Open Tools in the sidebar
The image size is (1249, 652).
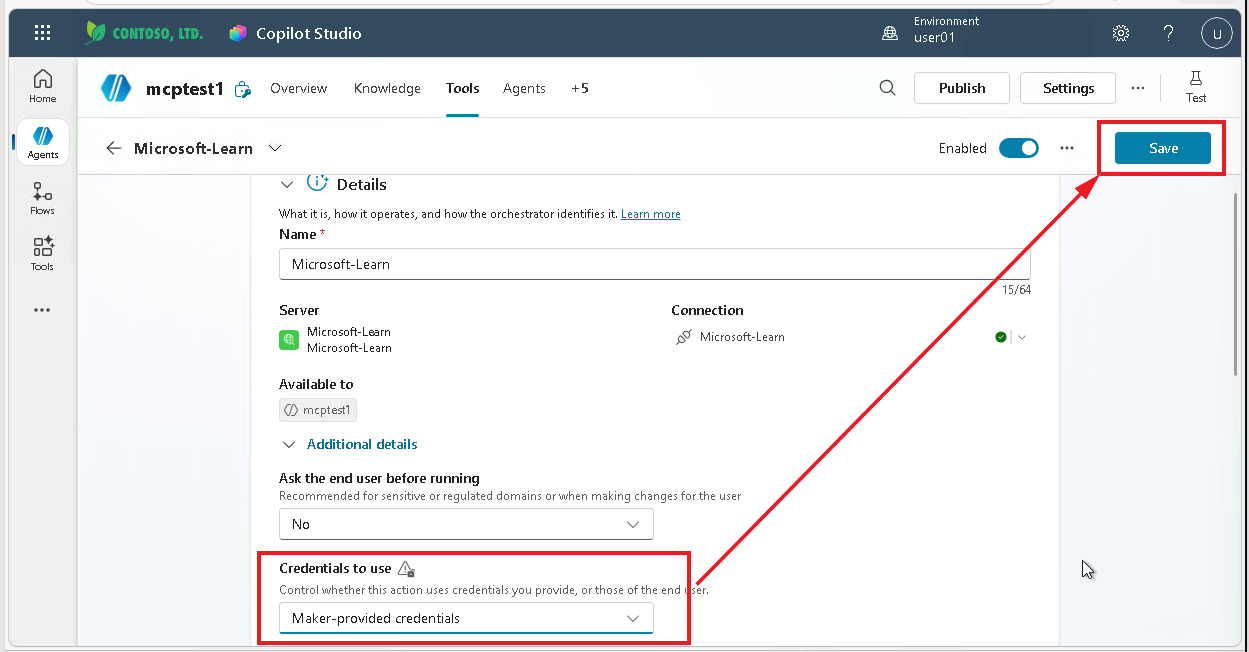tap(43, 254)
